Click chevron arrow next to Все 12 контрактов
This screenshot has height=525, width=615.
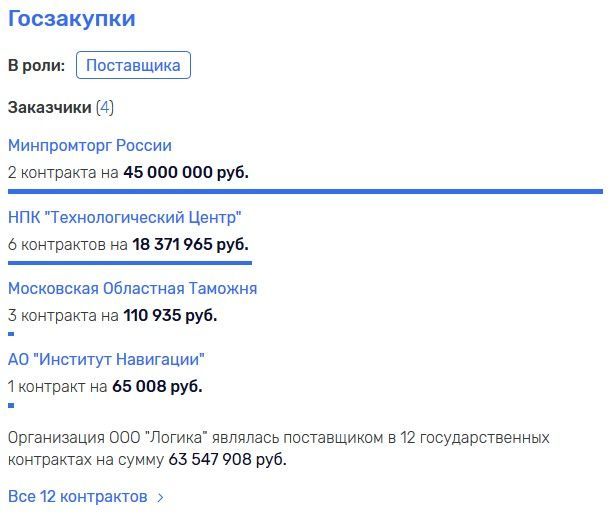click(x=160, y=498)
